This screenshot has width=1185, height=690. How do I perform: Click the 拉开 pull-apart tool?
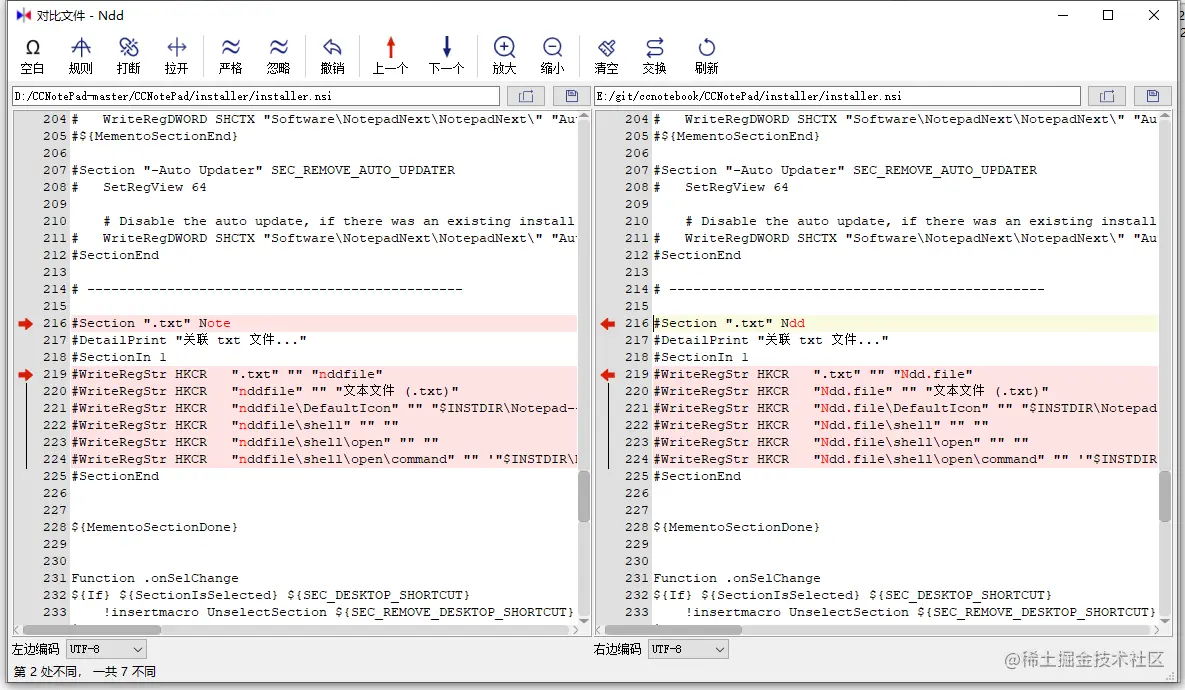click(x=177, y=56)
